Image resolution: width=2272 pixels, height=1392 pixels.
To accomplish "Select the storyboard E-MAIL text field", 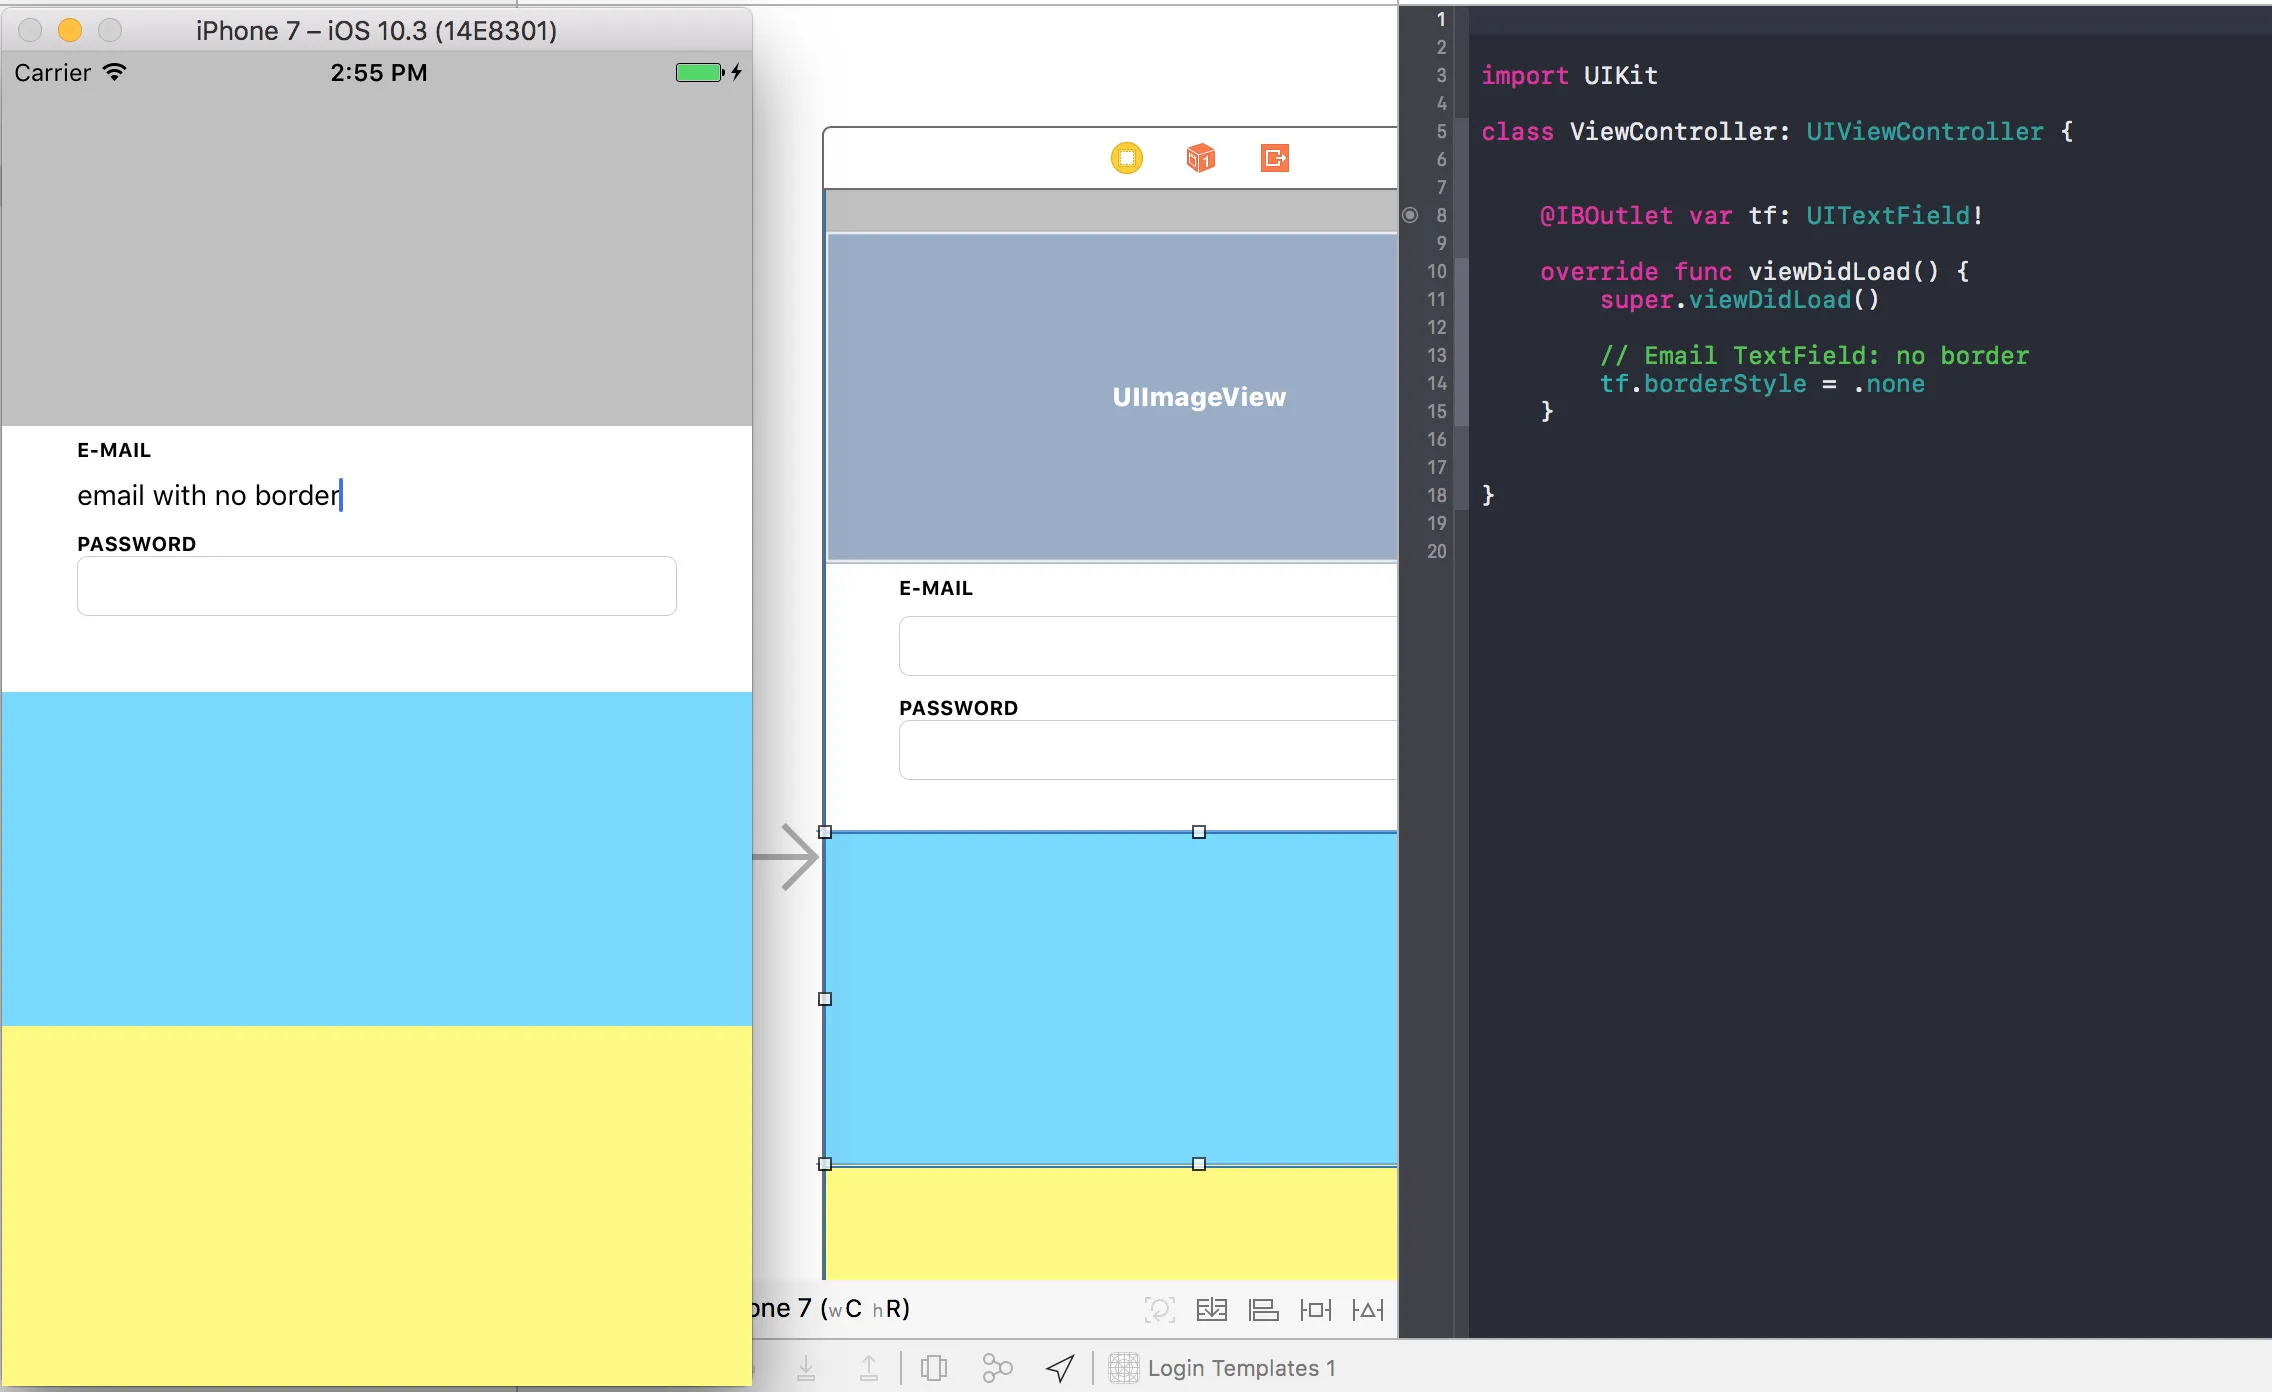I will [x=1146, y=646].
